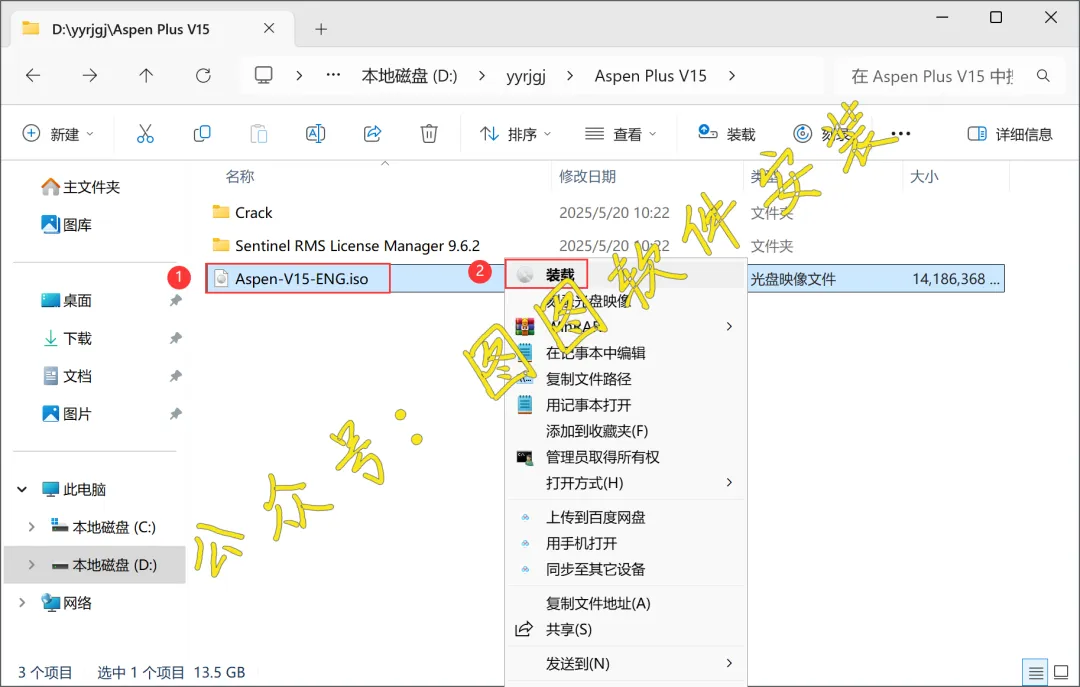
Task: Open the Open With (H) submenu
Action: tap(625, 483)
